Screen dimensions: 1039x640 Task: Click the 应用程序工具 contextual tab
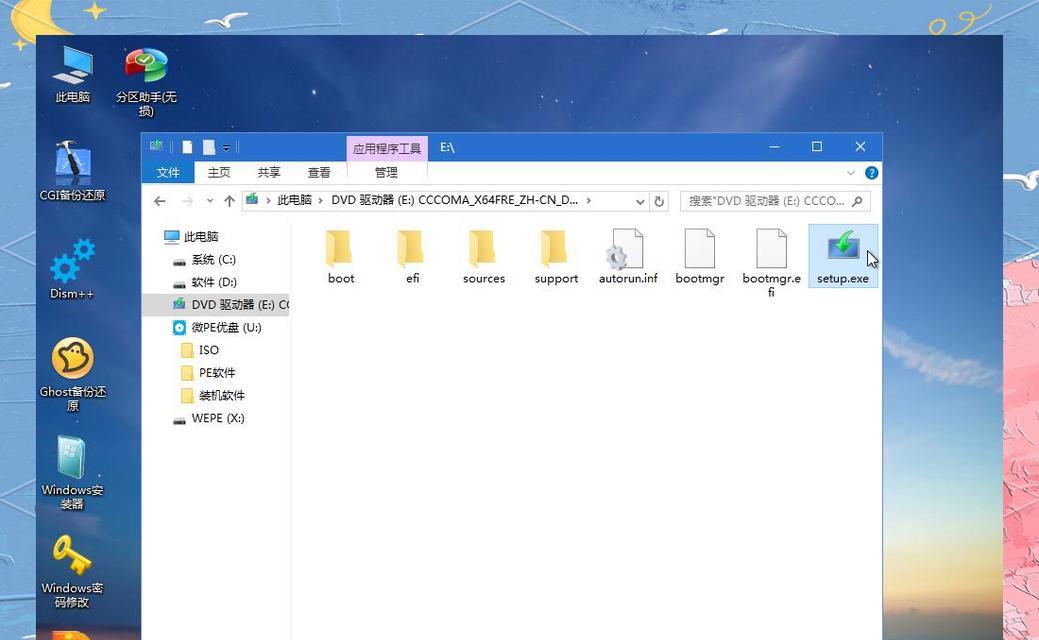click(x=387, y=148)
